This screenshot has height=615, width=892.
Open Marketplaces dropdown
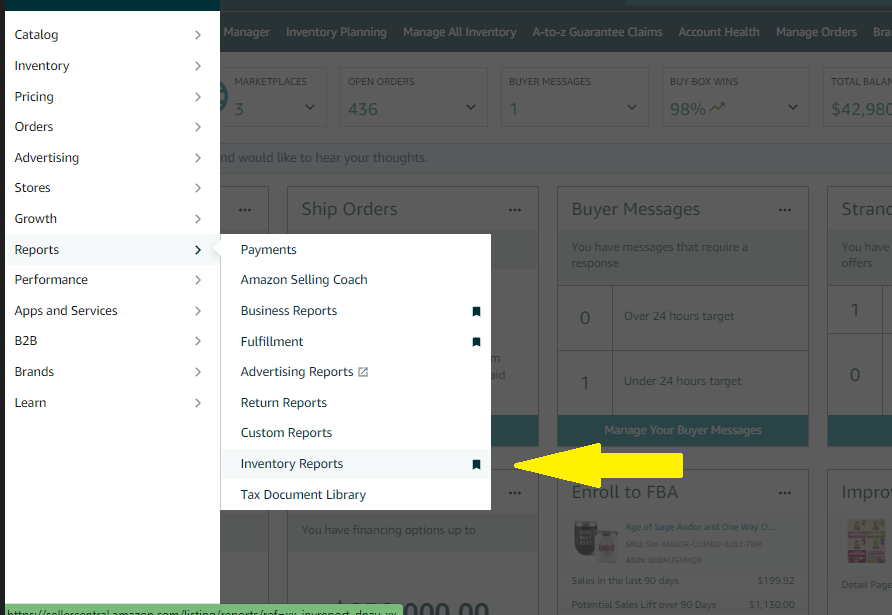pos(310,107)
